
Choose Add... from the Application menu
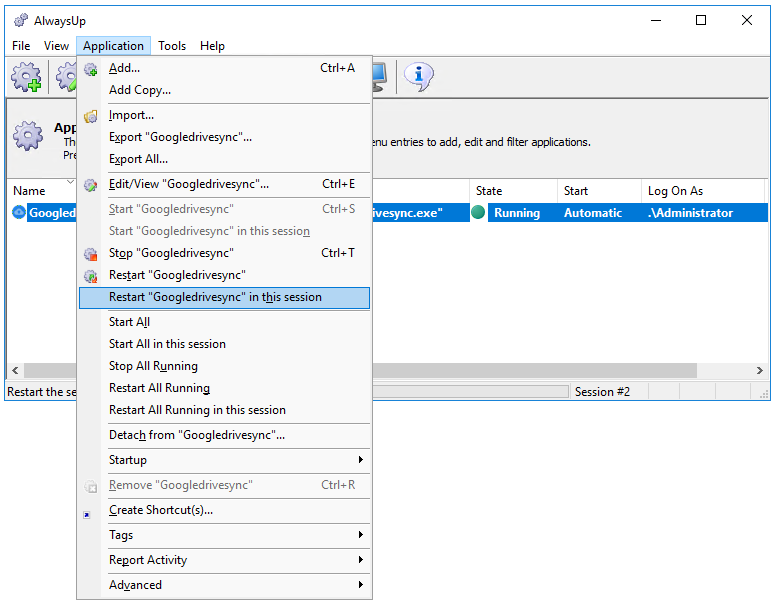(224, 68)
